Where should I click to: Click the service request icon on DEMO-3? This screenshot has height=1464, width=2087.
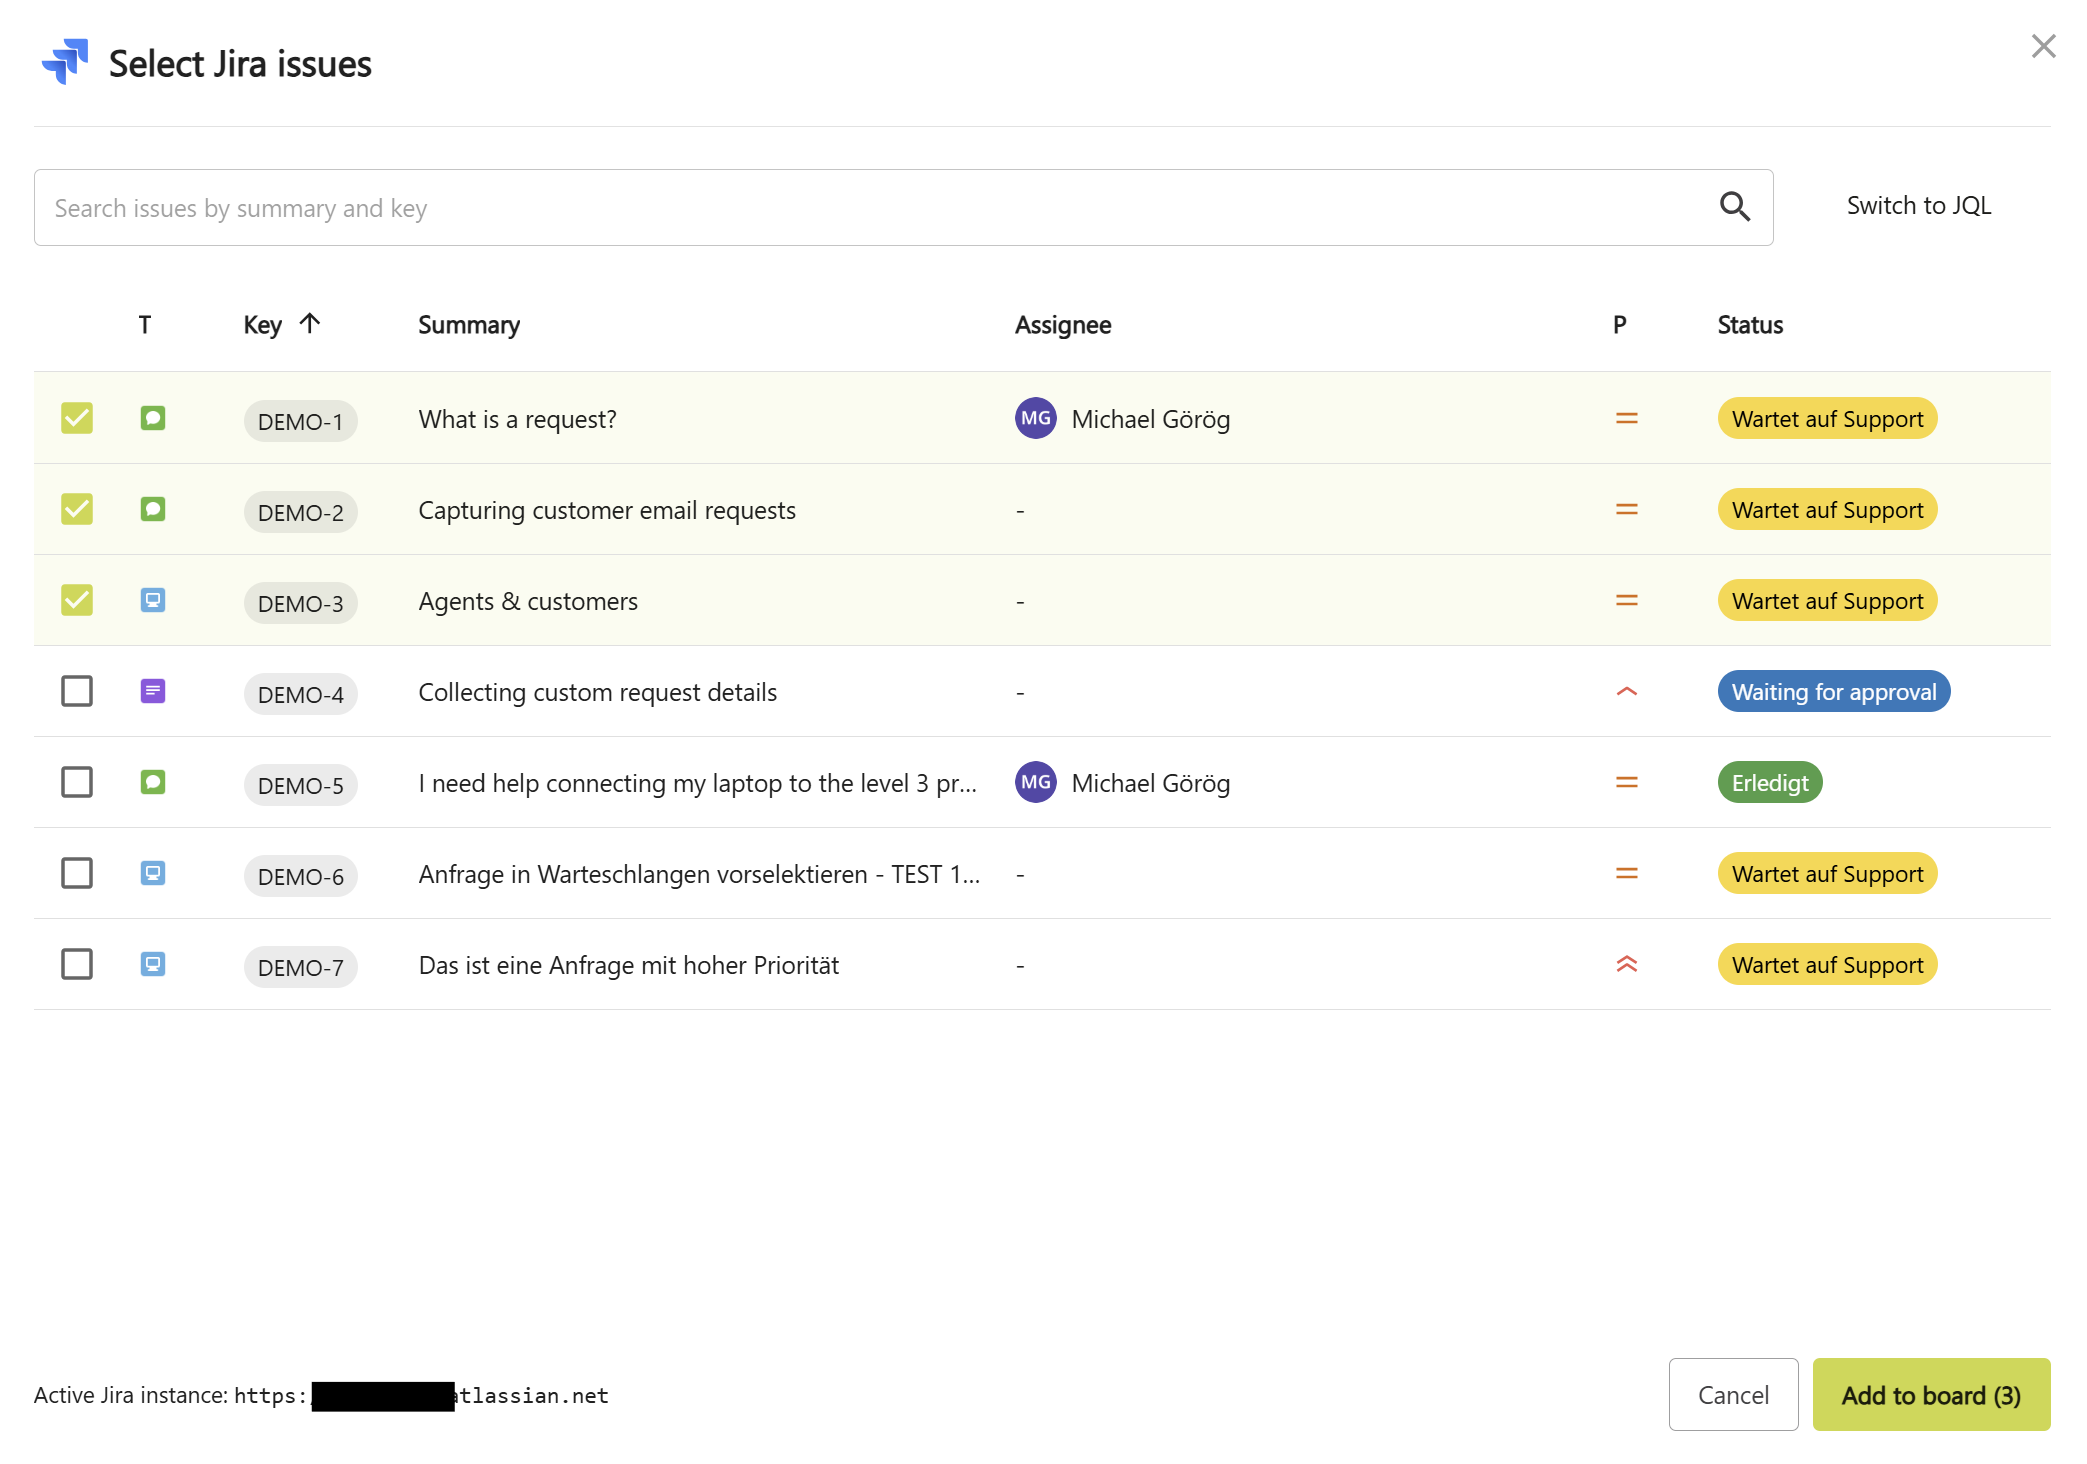click(x=152, y=600)
